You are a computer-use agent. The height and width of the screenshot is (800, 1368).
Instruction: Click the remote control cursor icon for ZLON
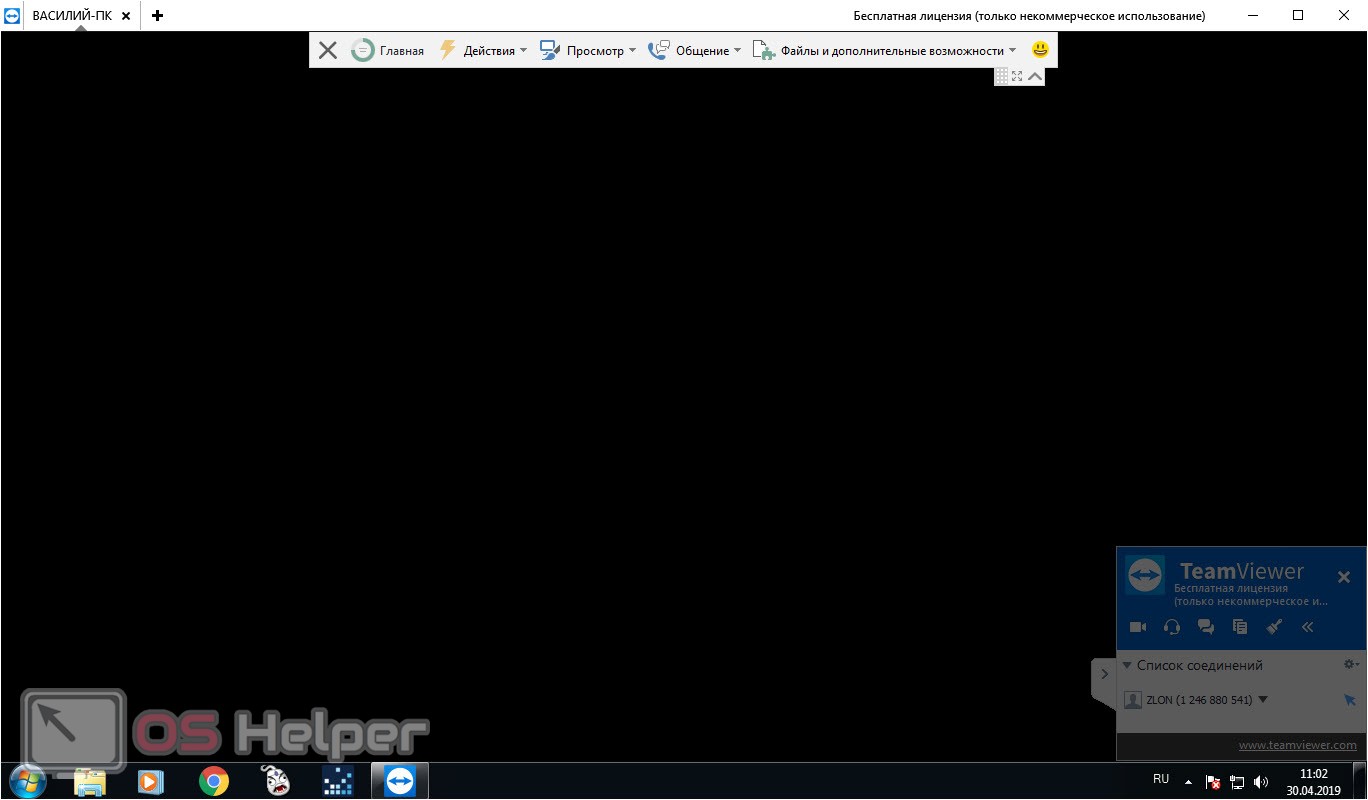click(x=1350, y=700)
